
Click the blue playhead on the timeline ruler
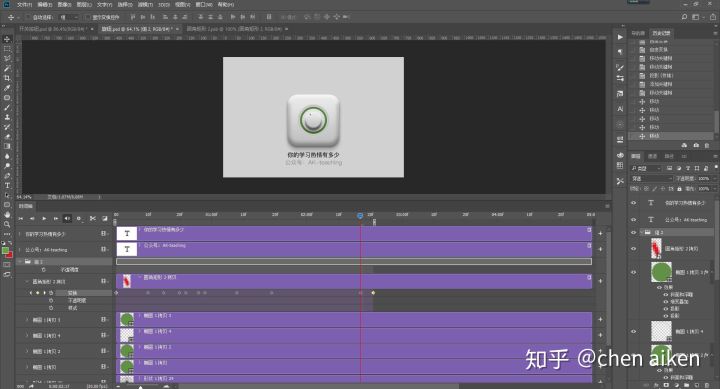pos(360,215)
